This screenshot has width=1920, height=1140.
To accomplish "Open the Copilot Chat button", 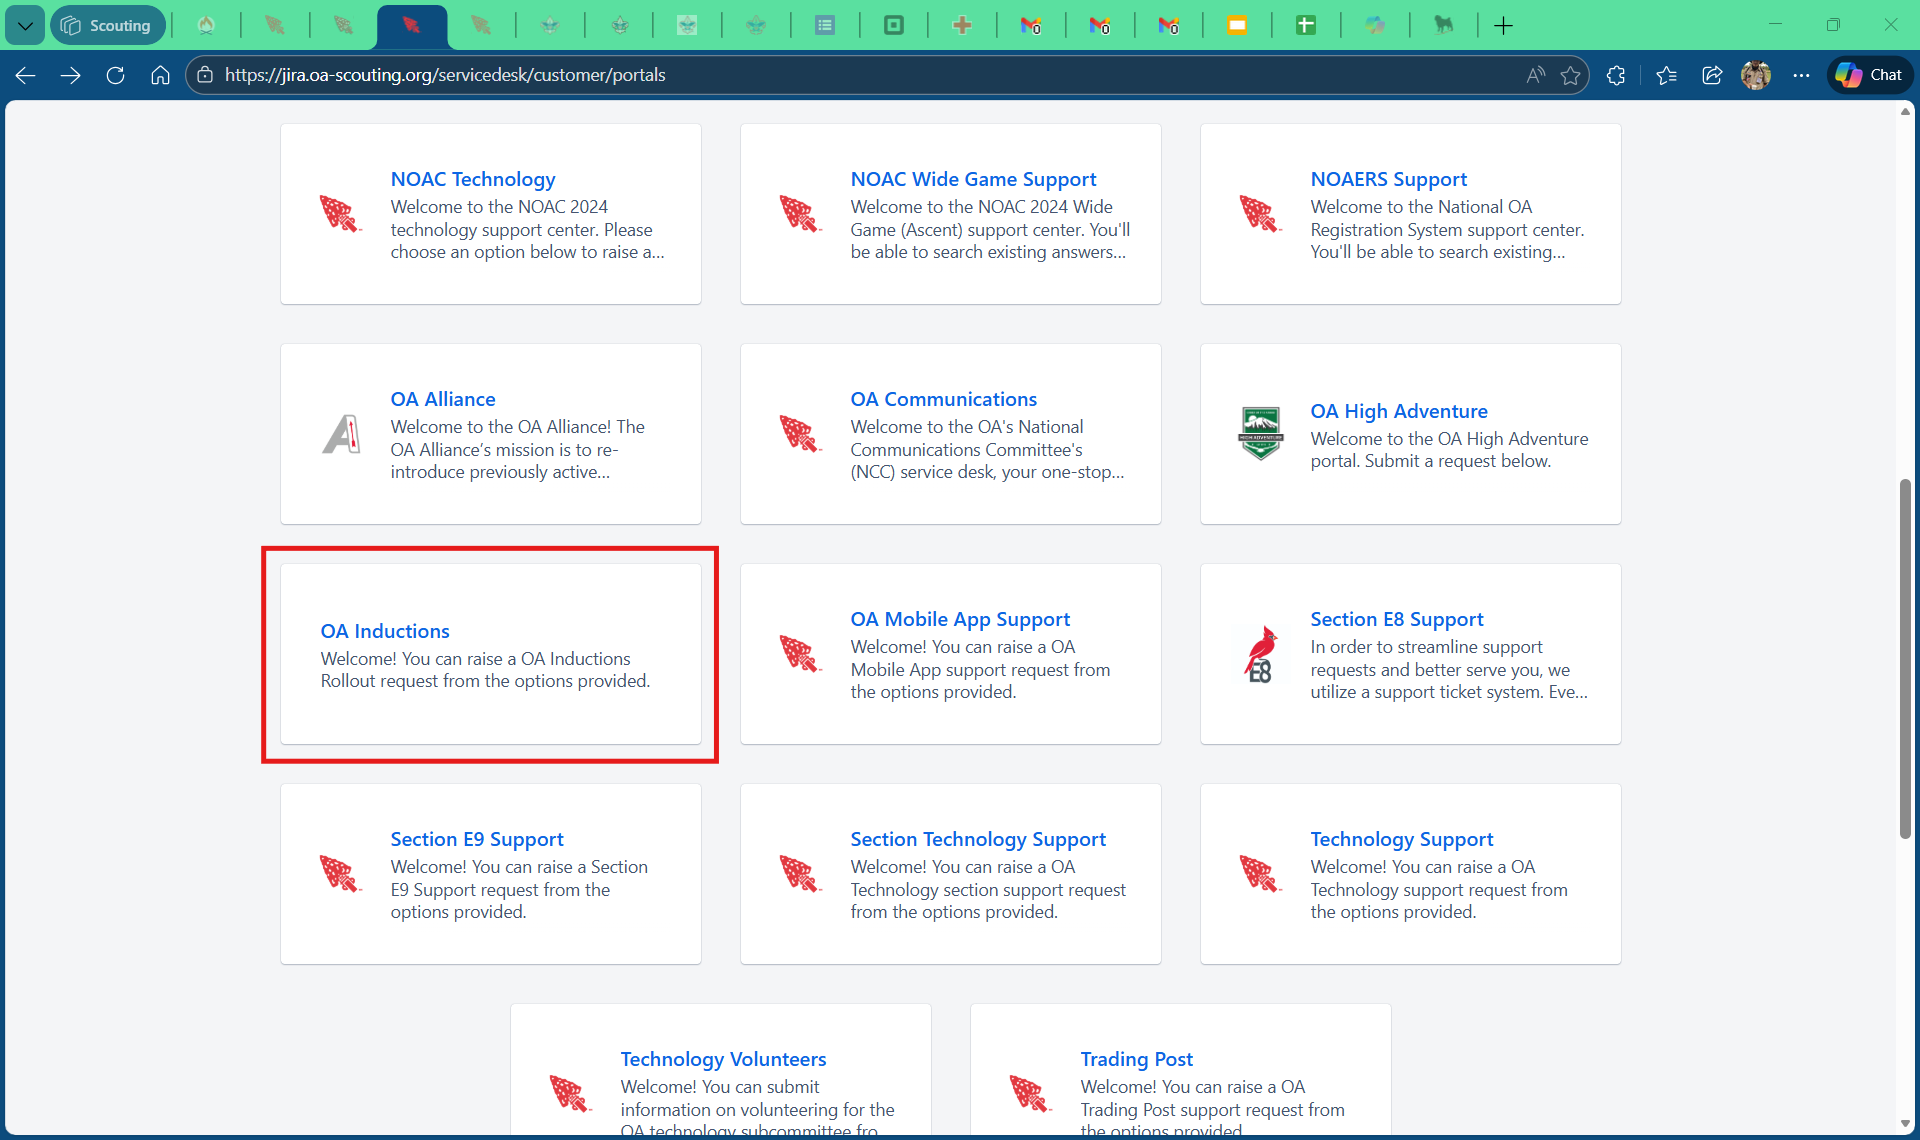I will 1870,75.
